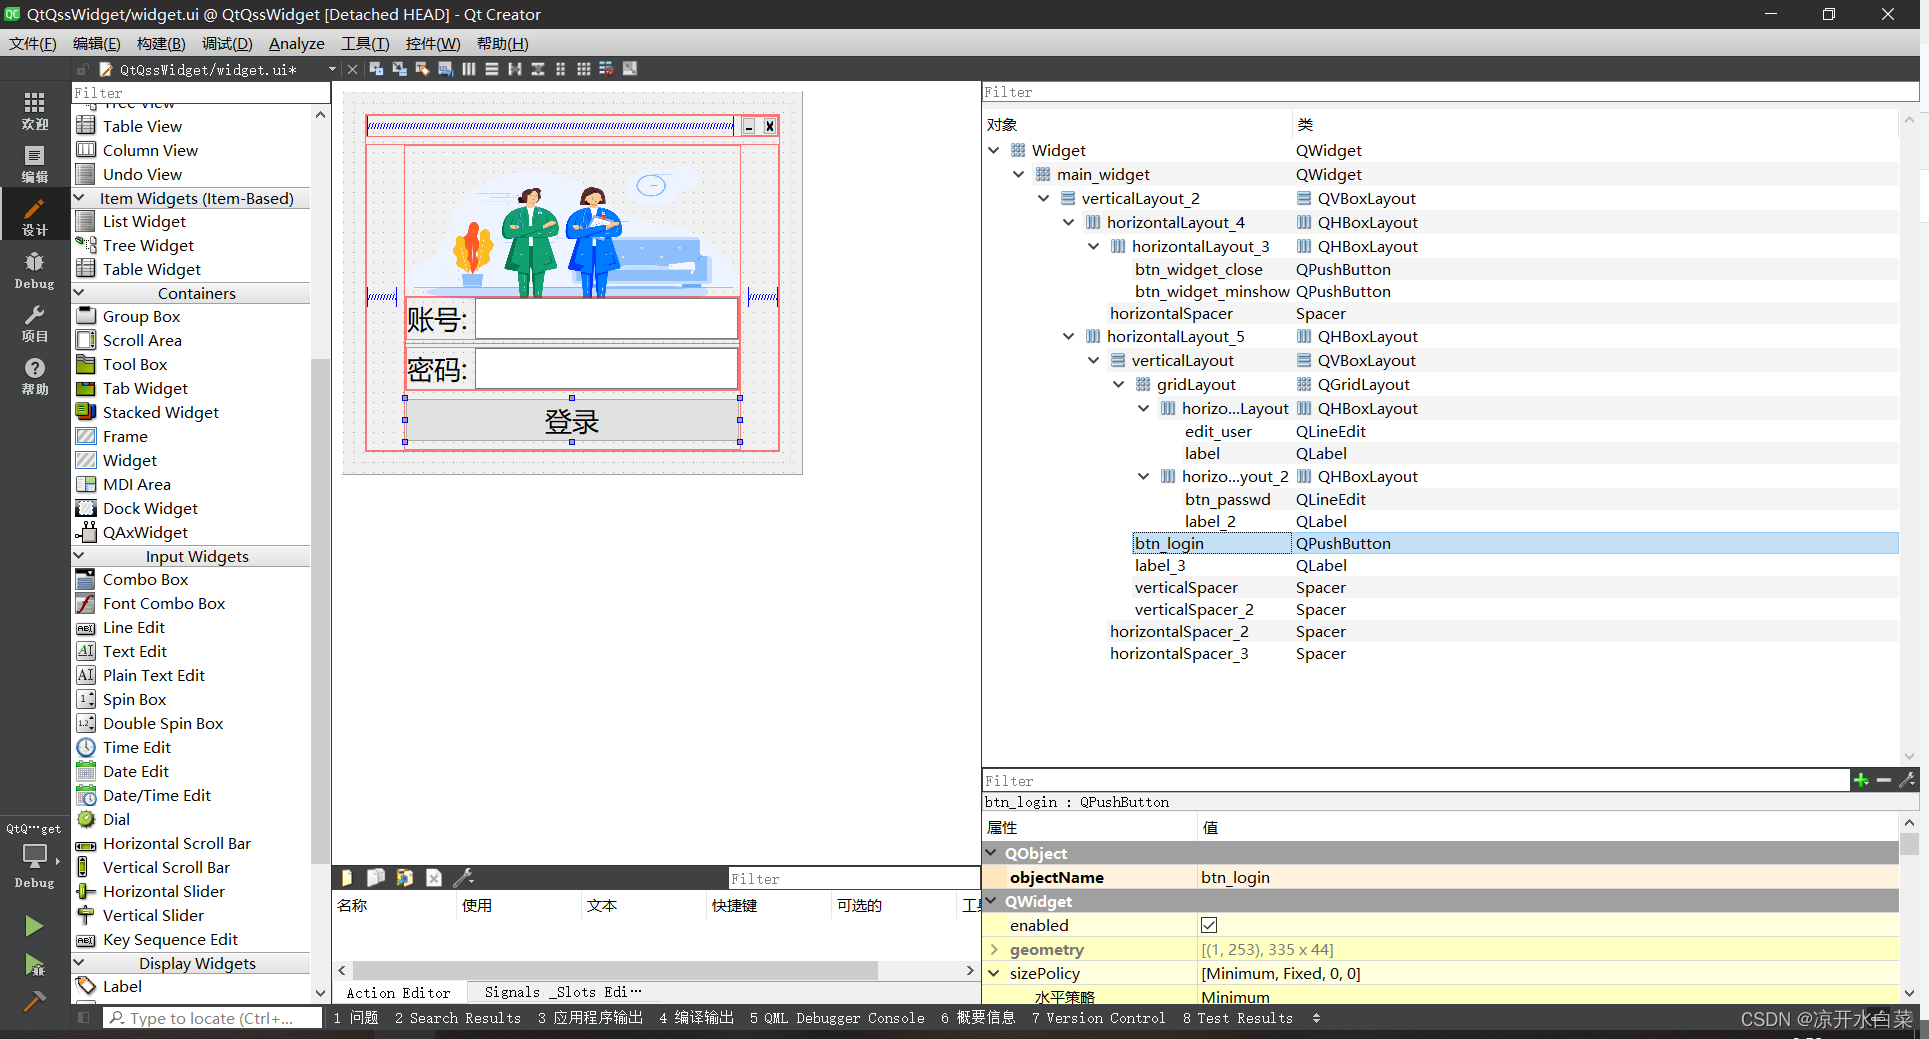Viewport: 1929px width, 1039px height.
Task: Click the Break Layout toolbar icon
Action: (x=606, y=69)
